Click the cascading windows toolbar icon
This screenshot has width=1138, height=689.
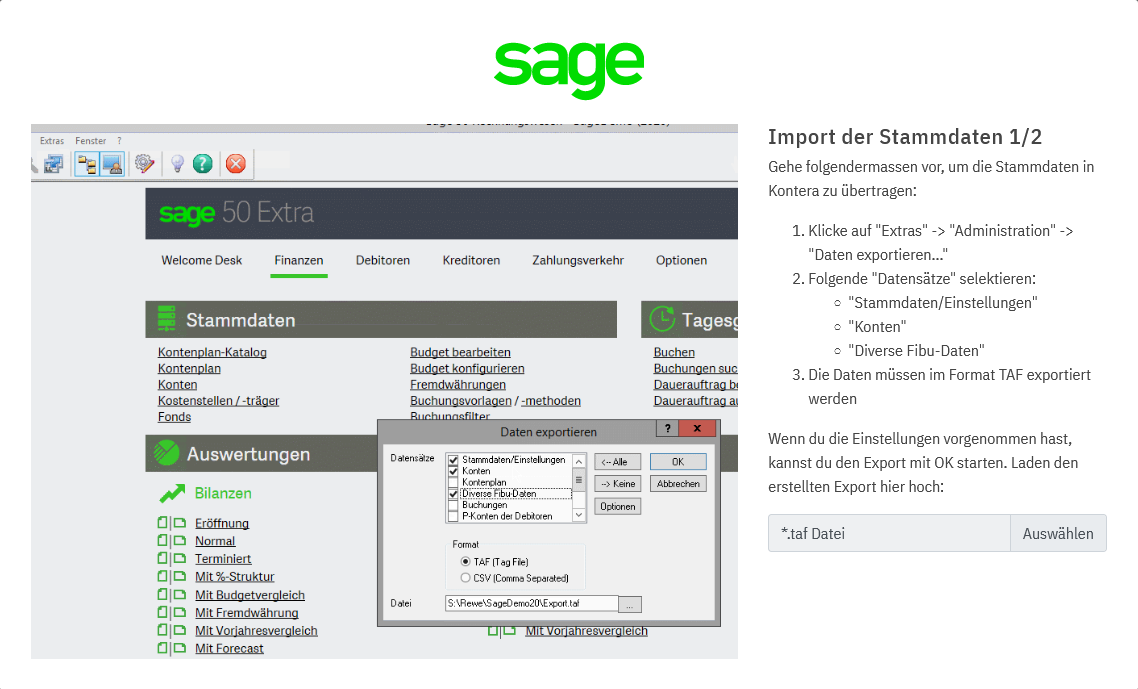pyautogui.click(x=54, y=164)
